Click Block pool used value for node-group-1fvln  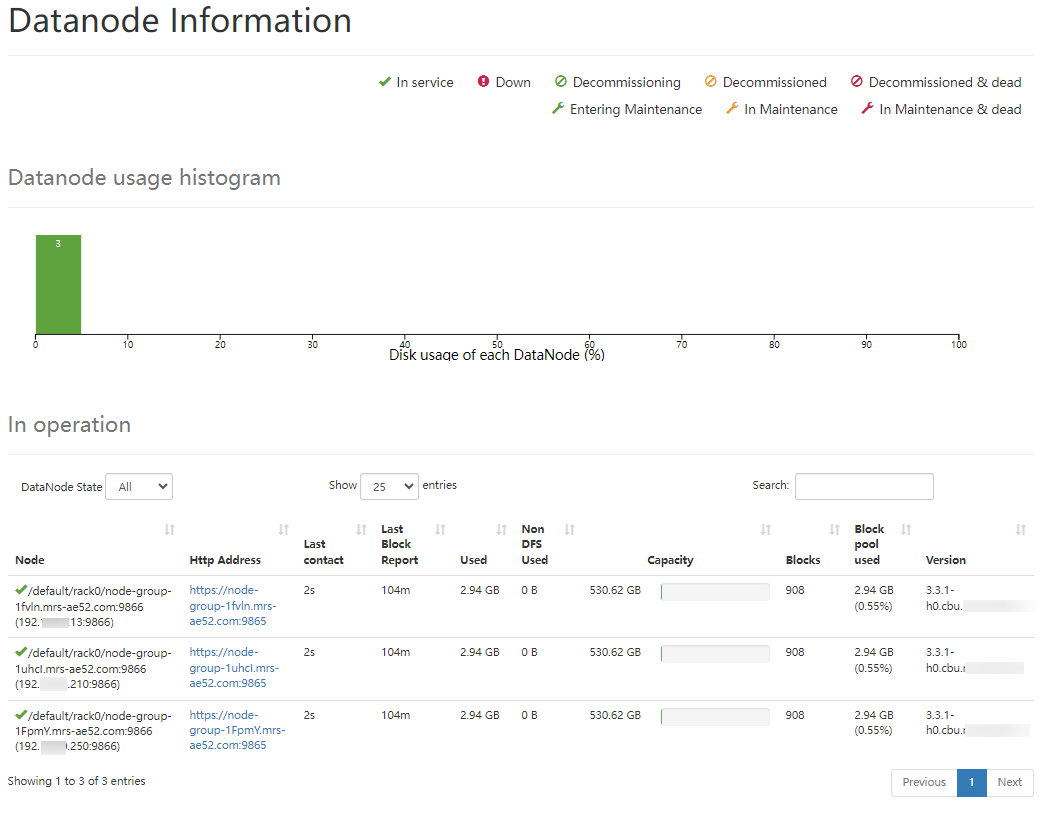(874, 598)
